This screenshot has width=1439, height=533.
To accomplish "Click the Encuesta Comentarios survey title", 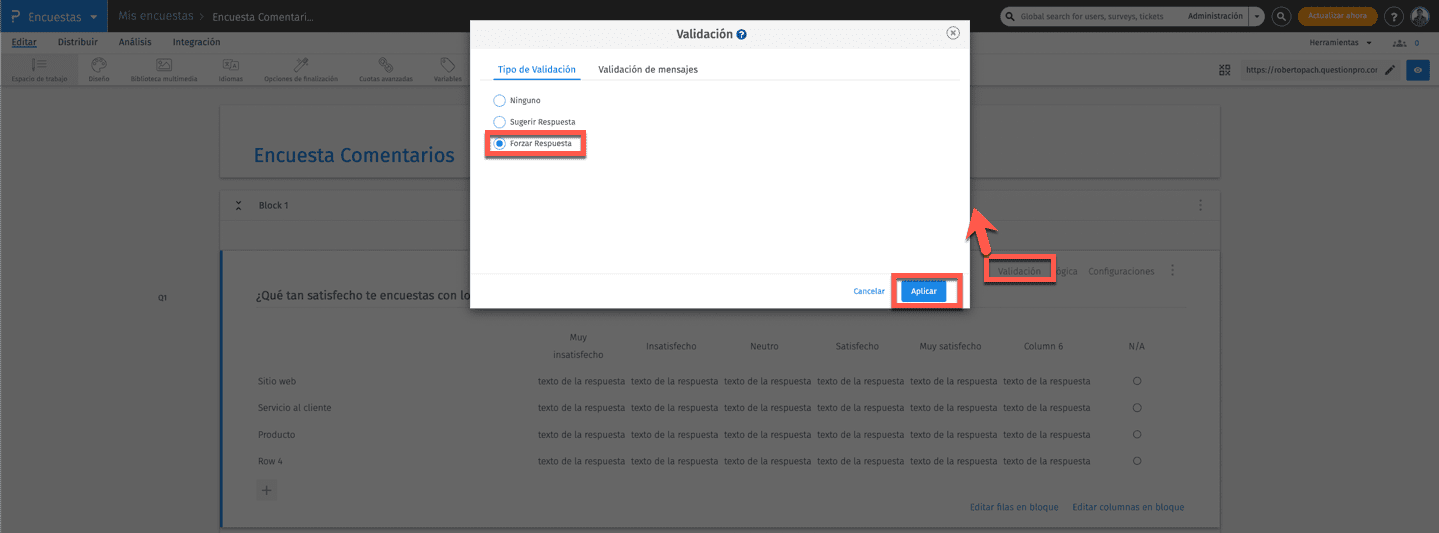I will coord(354,155).
